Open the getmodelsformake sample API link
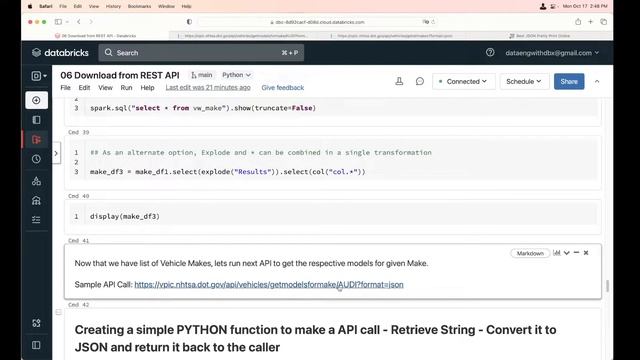The height and width of the screenshot is (360, 640). point(269,284)
